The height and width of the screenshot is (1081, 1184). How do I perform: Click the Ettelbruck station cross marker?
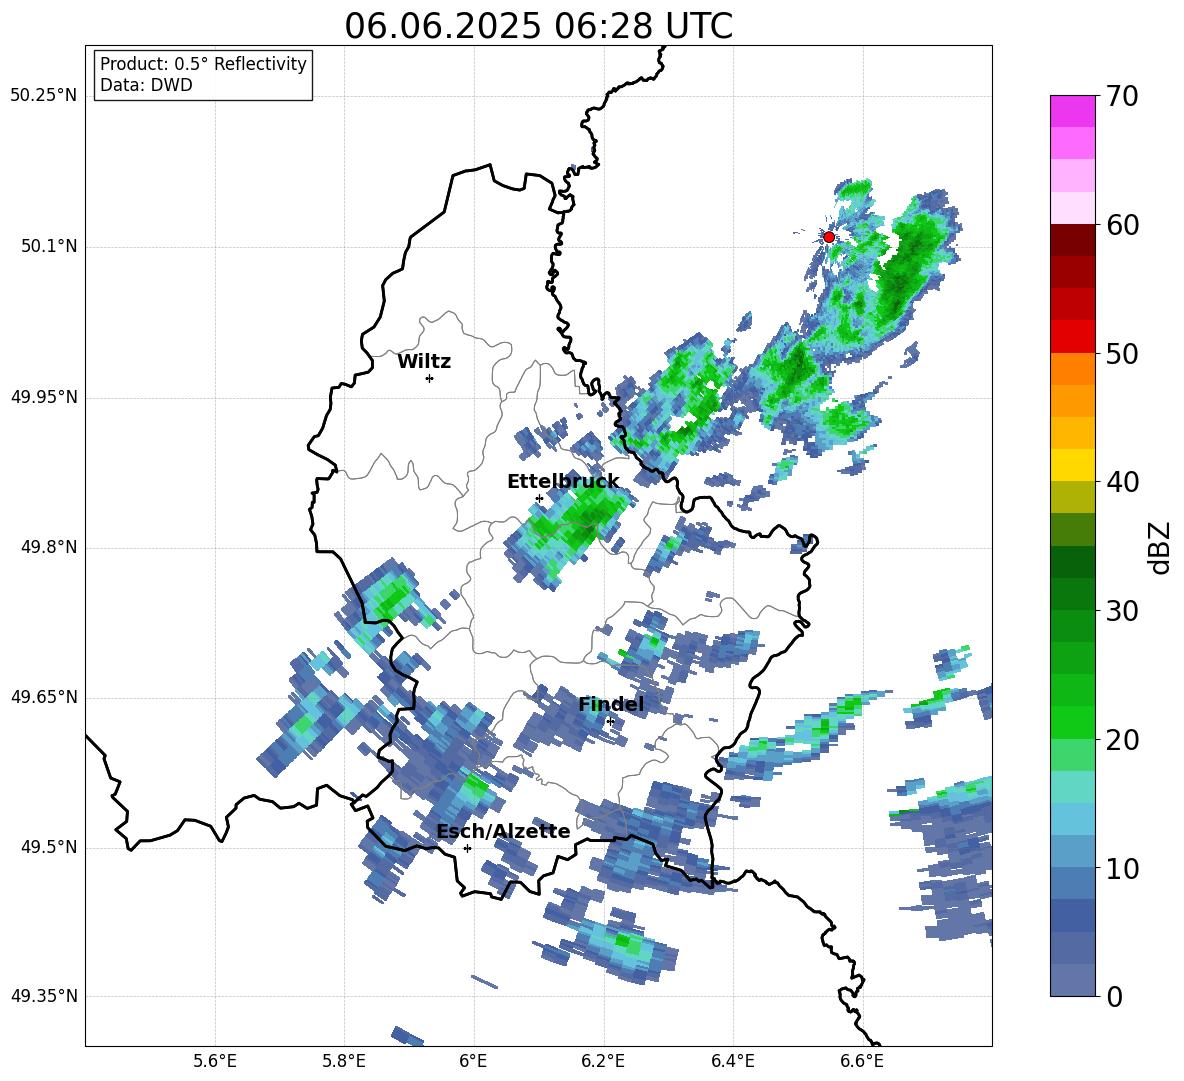pyautogui.click(x=539, y=498)
